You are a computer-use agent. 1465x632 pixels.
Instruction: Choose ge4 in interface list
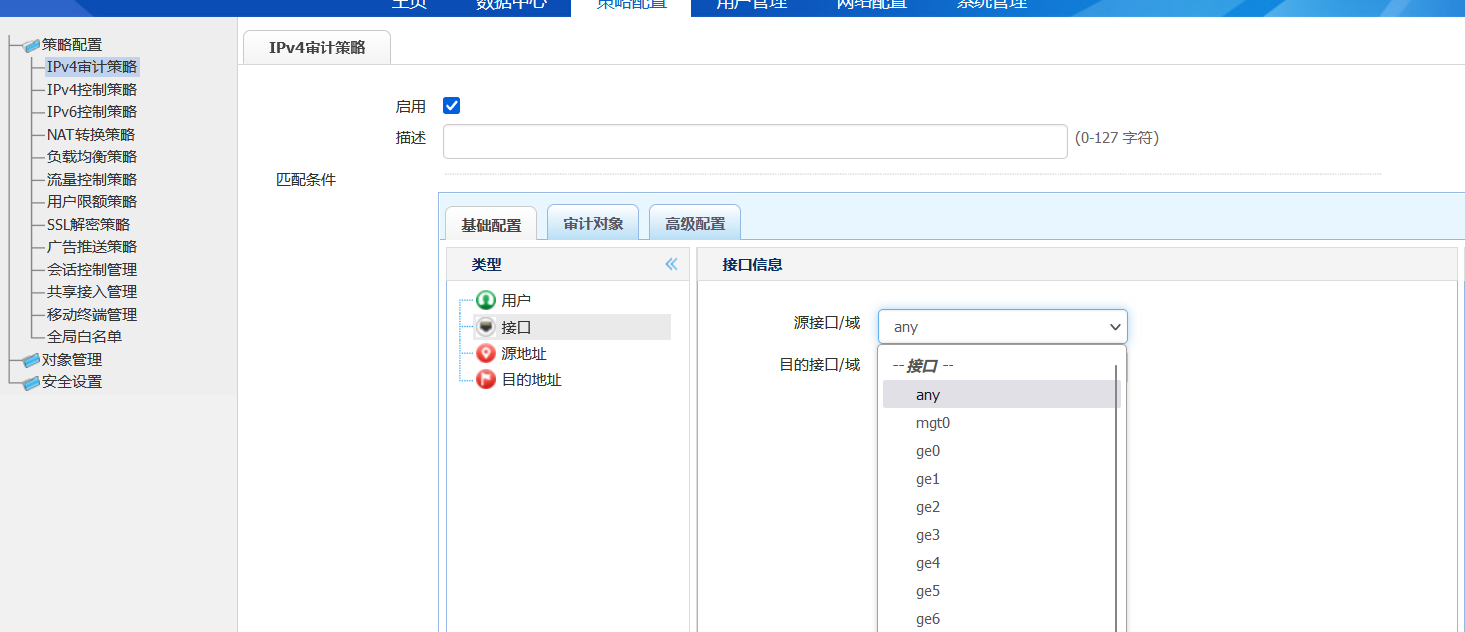[1001, 563]
